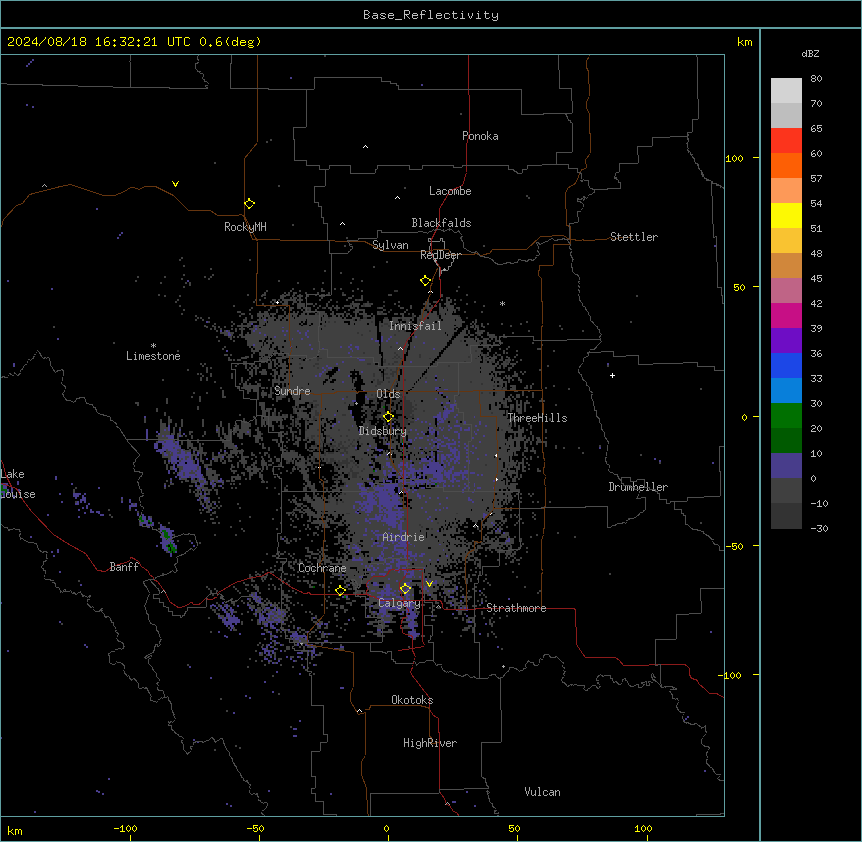The width and height of the screenshot is (862, 842).
Task: Click the Blackfalds city label
Action: coord(441,223)
